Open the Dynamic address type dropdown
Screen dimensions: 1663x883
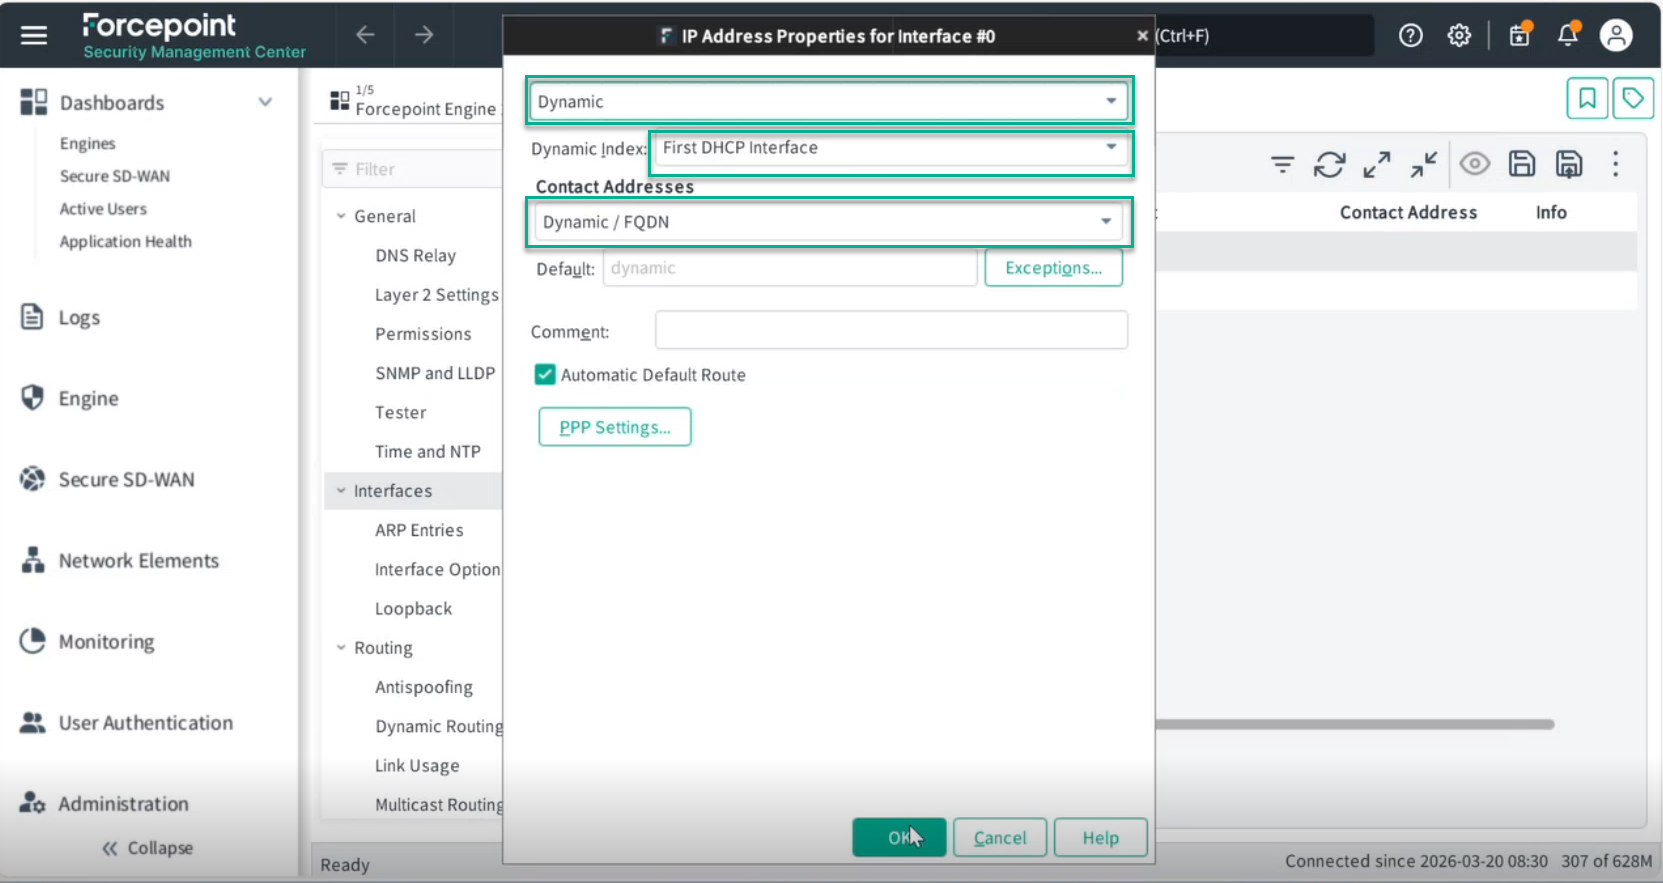827,101
